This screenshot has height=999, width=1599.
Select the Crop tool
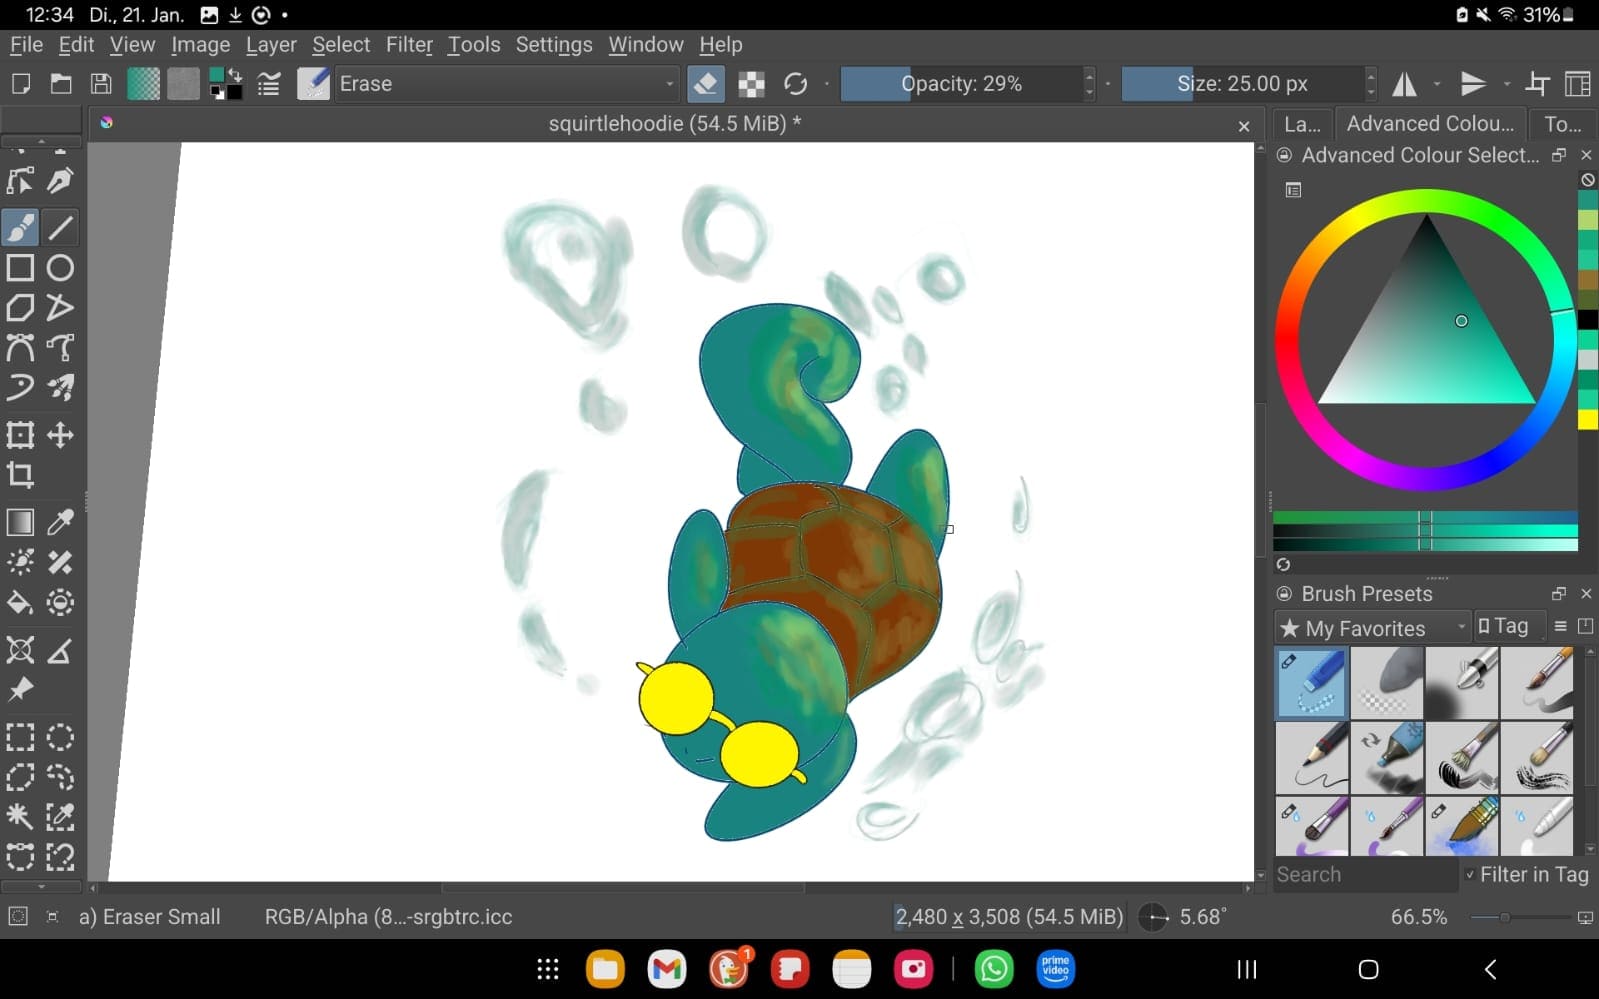click(x=20, y=475)
